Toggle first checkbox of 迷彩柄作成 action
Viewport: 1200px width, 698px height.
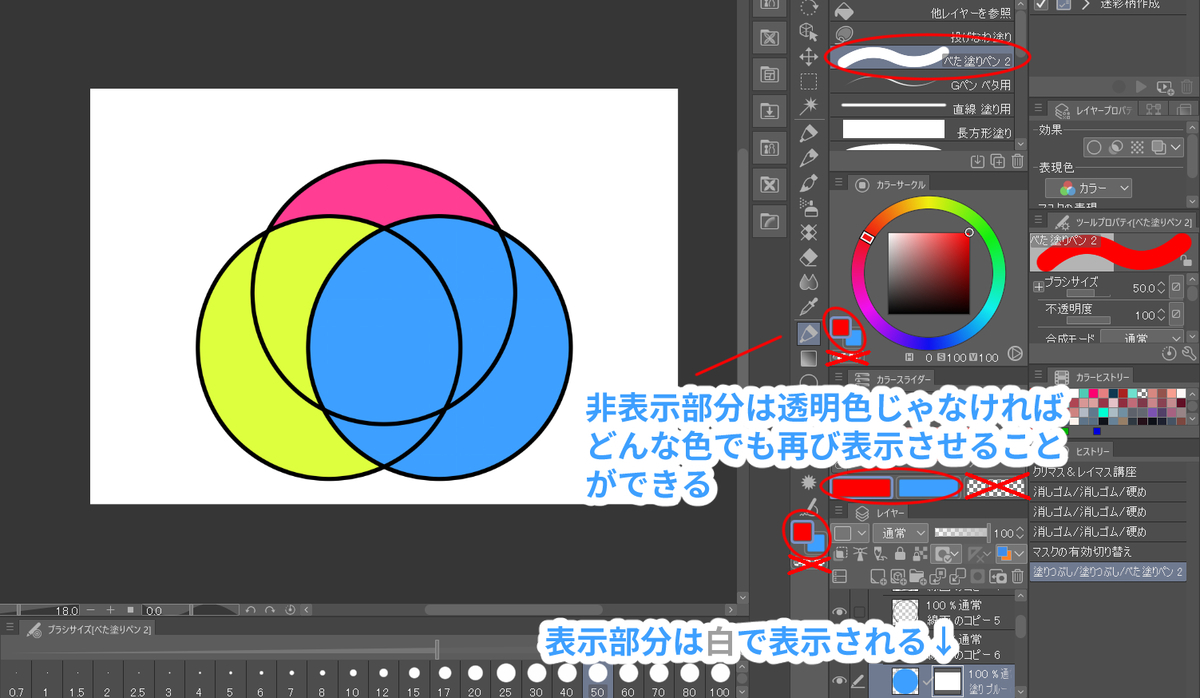(1041, 4)
